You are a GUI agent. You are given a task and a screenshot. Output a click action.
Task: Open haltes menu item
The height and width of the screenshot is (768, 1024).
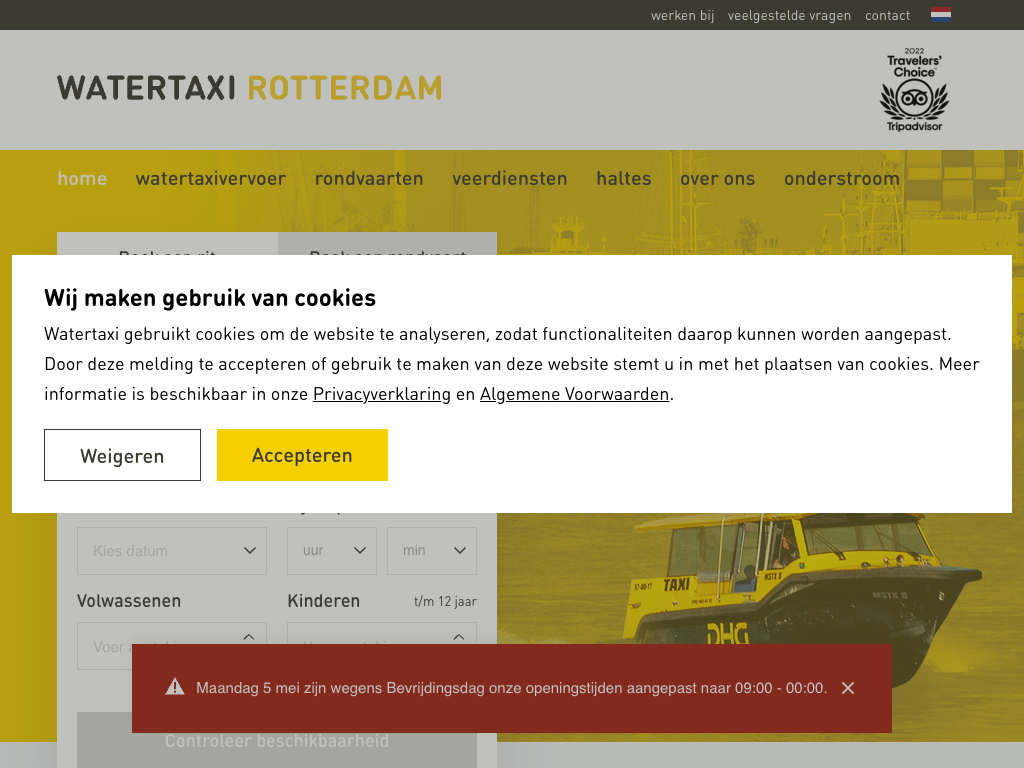coord(624,178)
